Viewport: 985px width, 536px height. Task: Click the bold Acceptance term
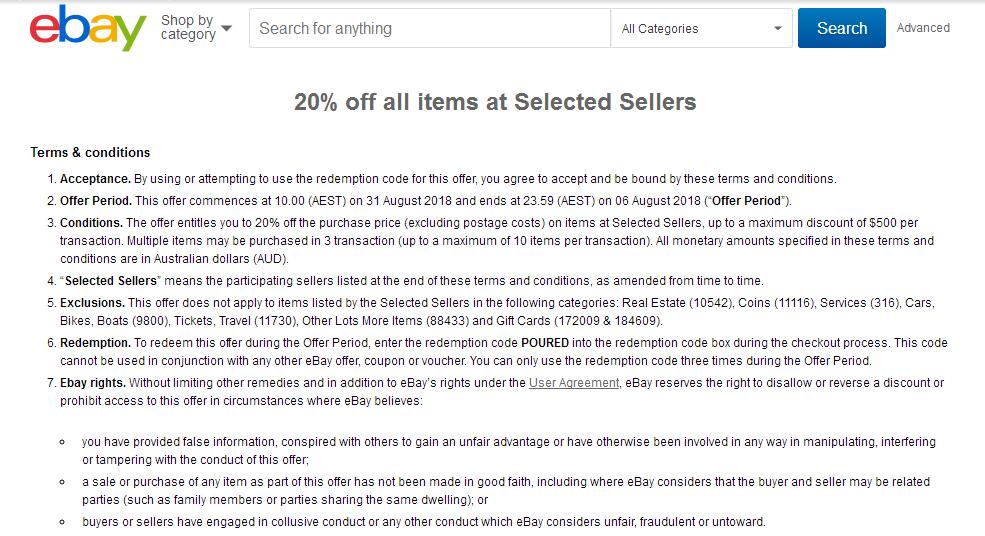coord(95,178)
